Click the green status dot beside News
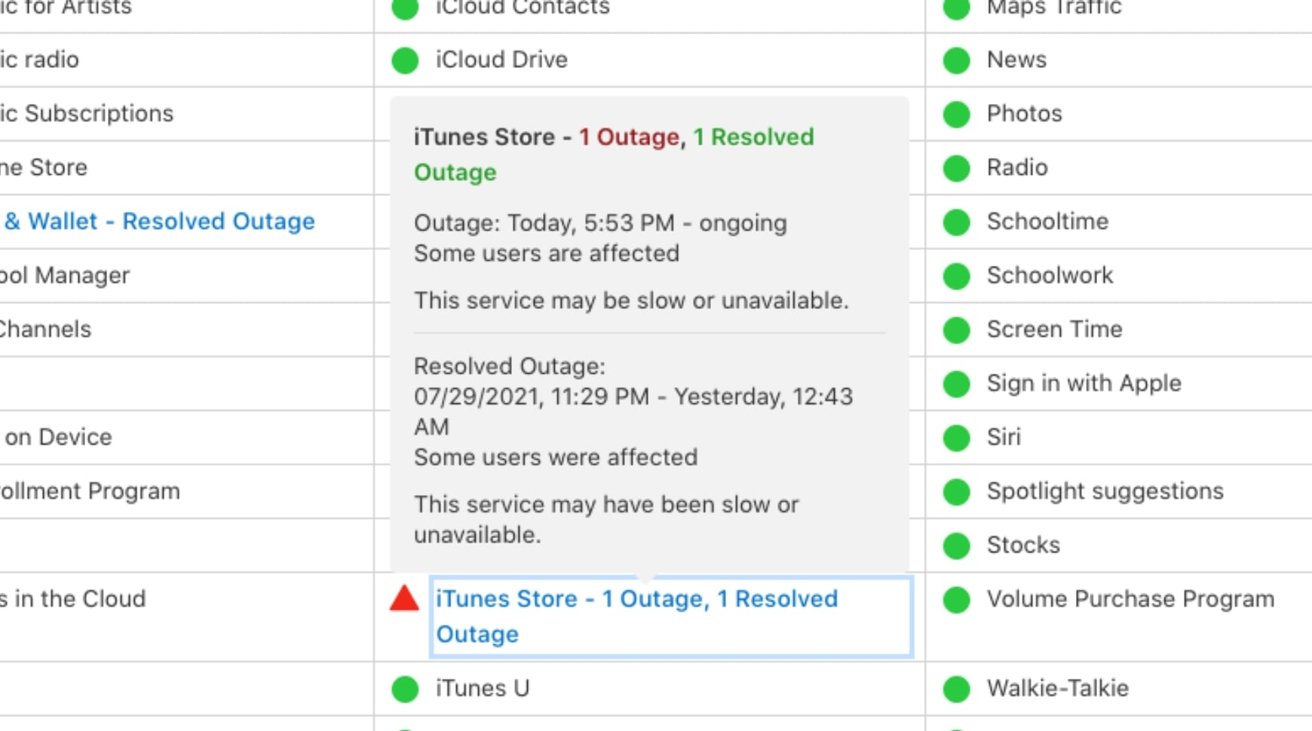The height and width of the screenshot is (731, 1312). (x=957, y=60)
